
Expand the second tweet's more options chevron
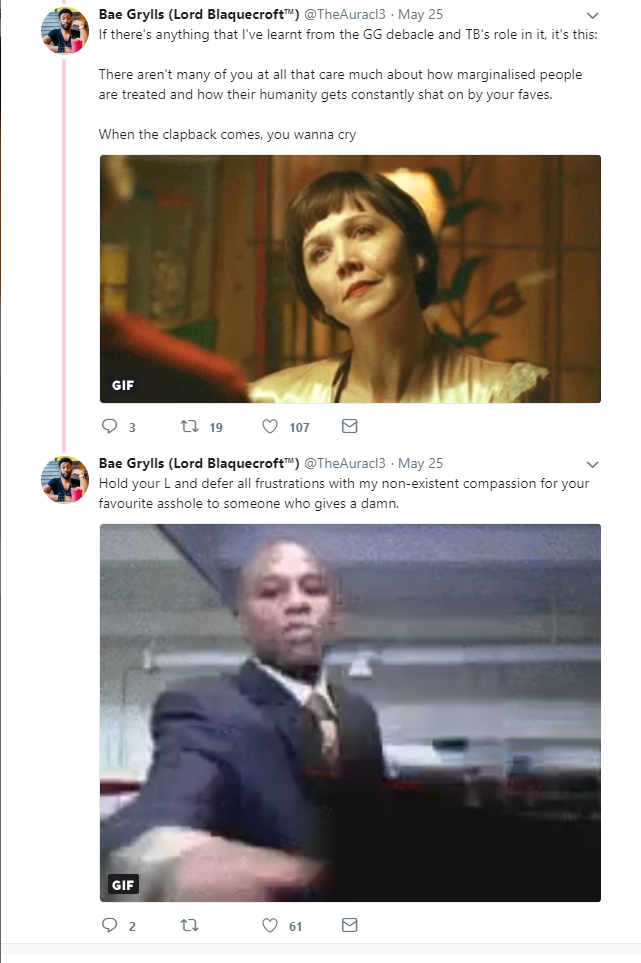click(592, 464)
